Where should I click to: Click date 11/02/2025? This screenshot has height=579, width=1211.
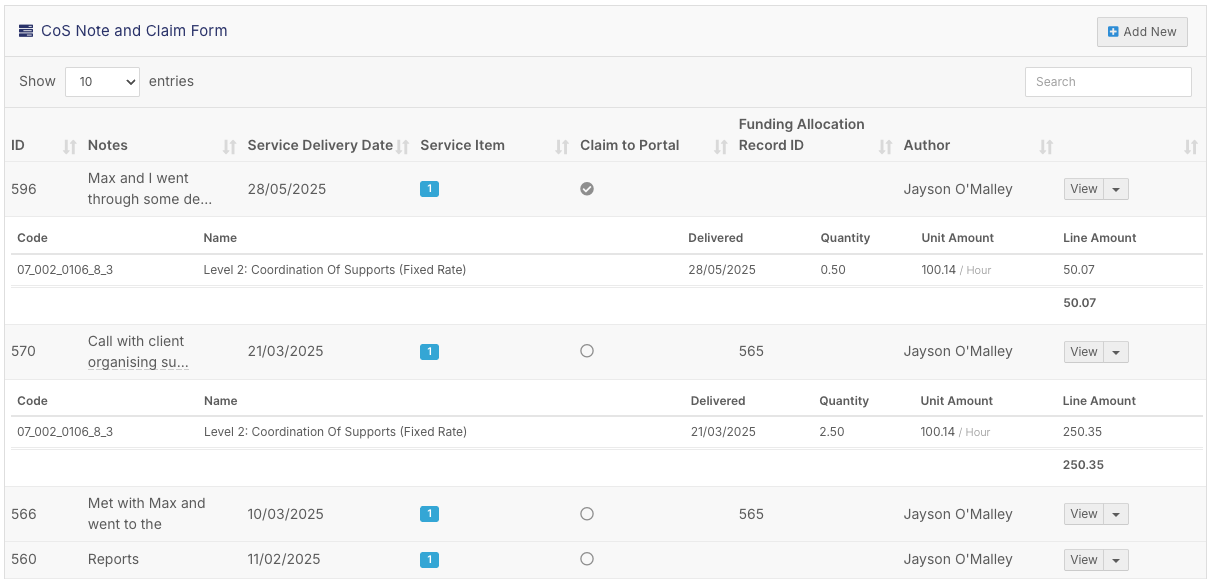(284, 559)
